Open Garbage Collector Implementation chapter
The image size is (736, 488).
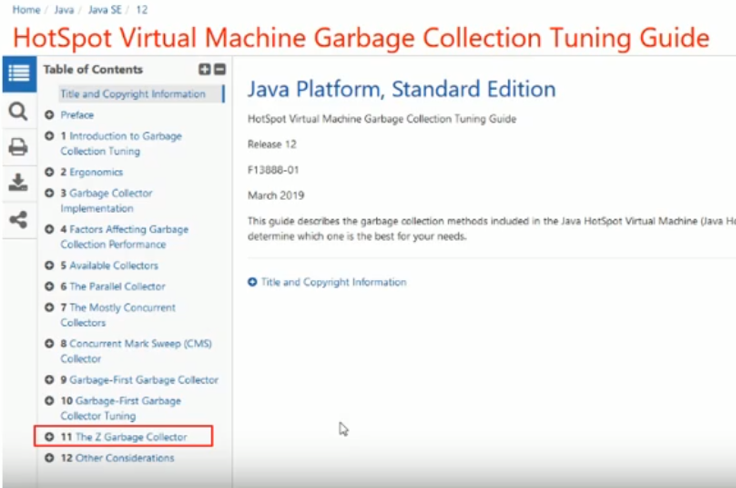click(107, 201)
